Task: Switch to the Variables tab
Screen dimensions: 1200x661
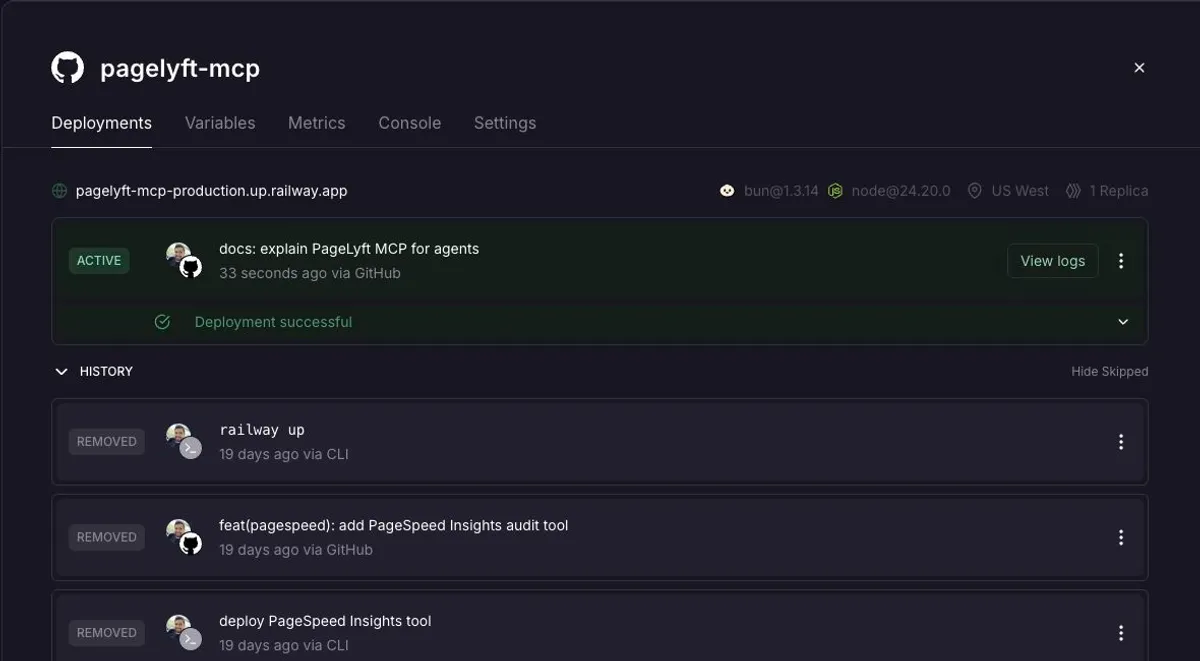Action: (220, 123)
